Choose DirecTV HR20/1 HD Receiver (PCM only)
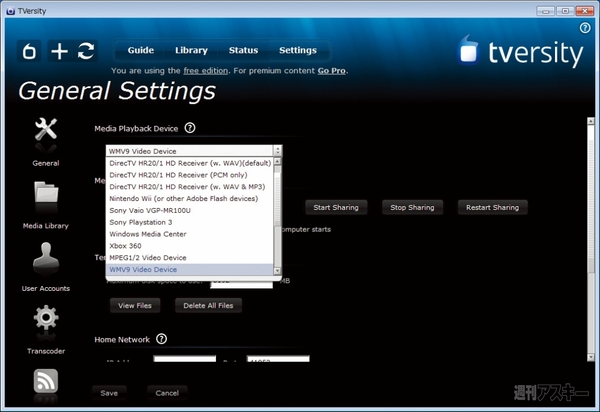 [190, 175]
